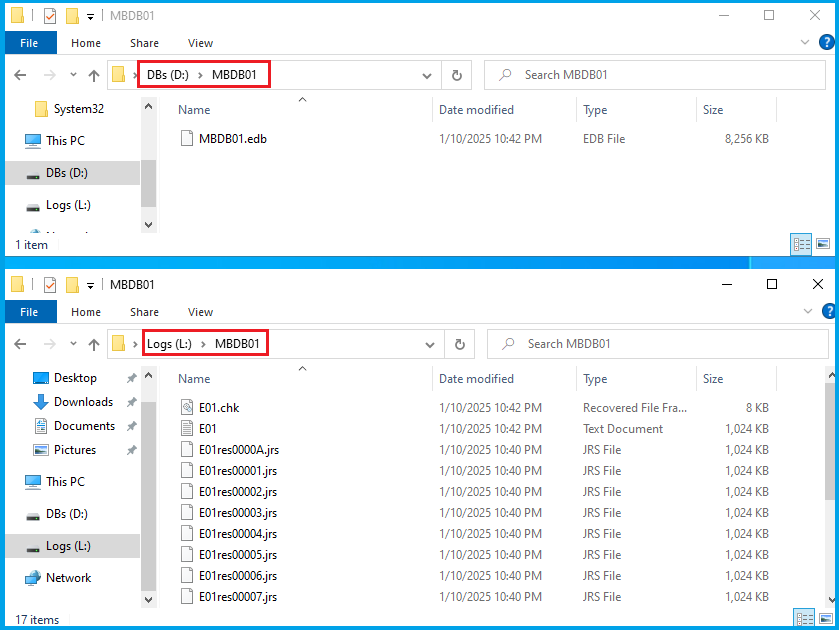The image size is (839, 630).
Task: Open the File menu in the top window
Action: pyautogui.click(x=30, y=43)
